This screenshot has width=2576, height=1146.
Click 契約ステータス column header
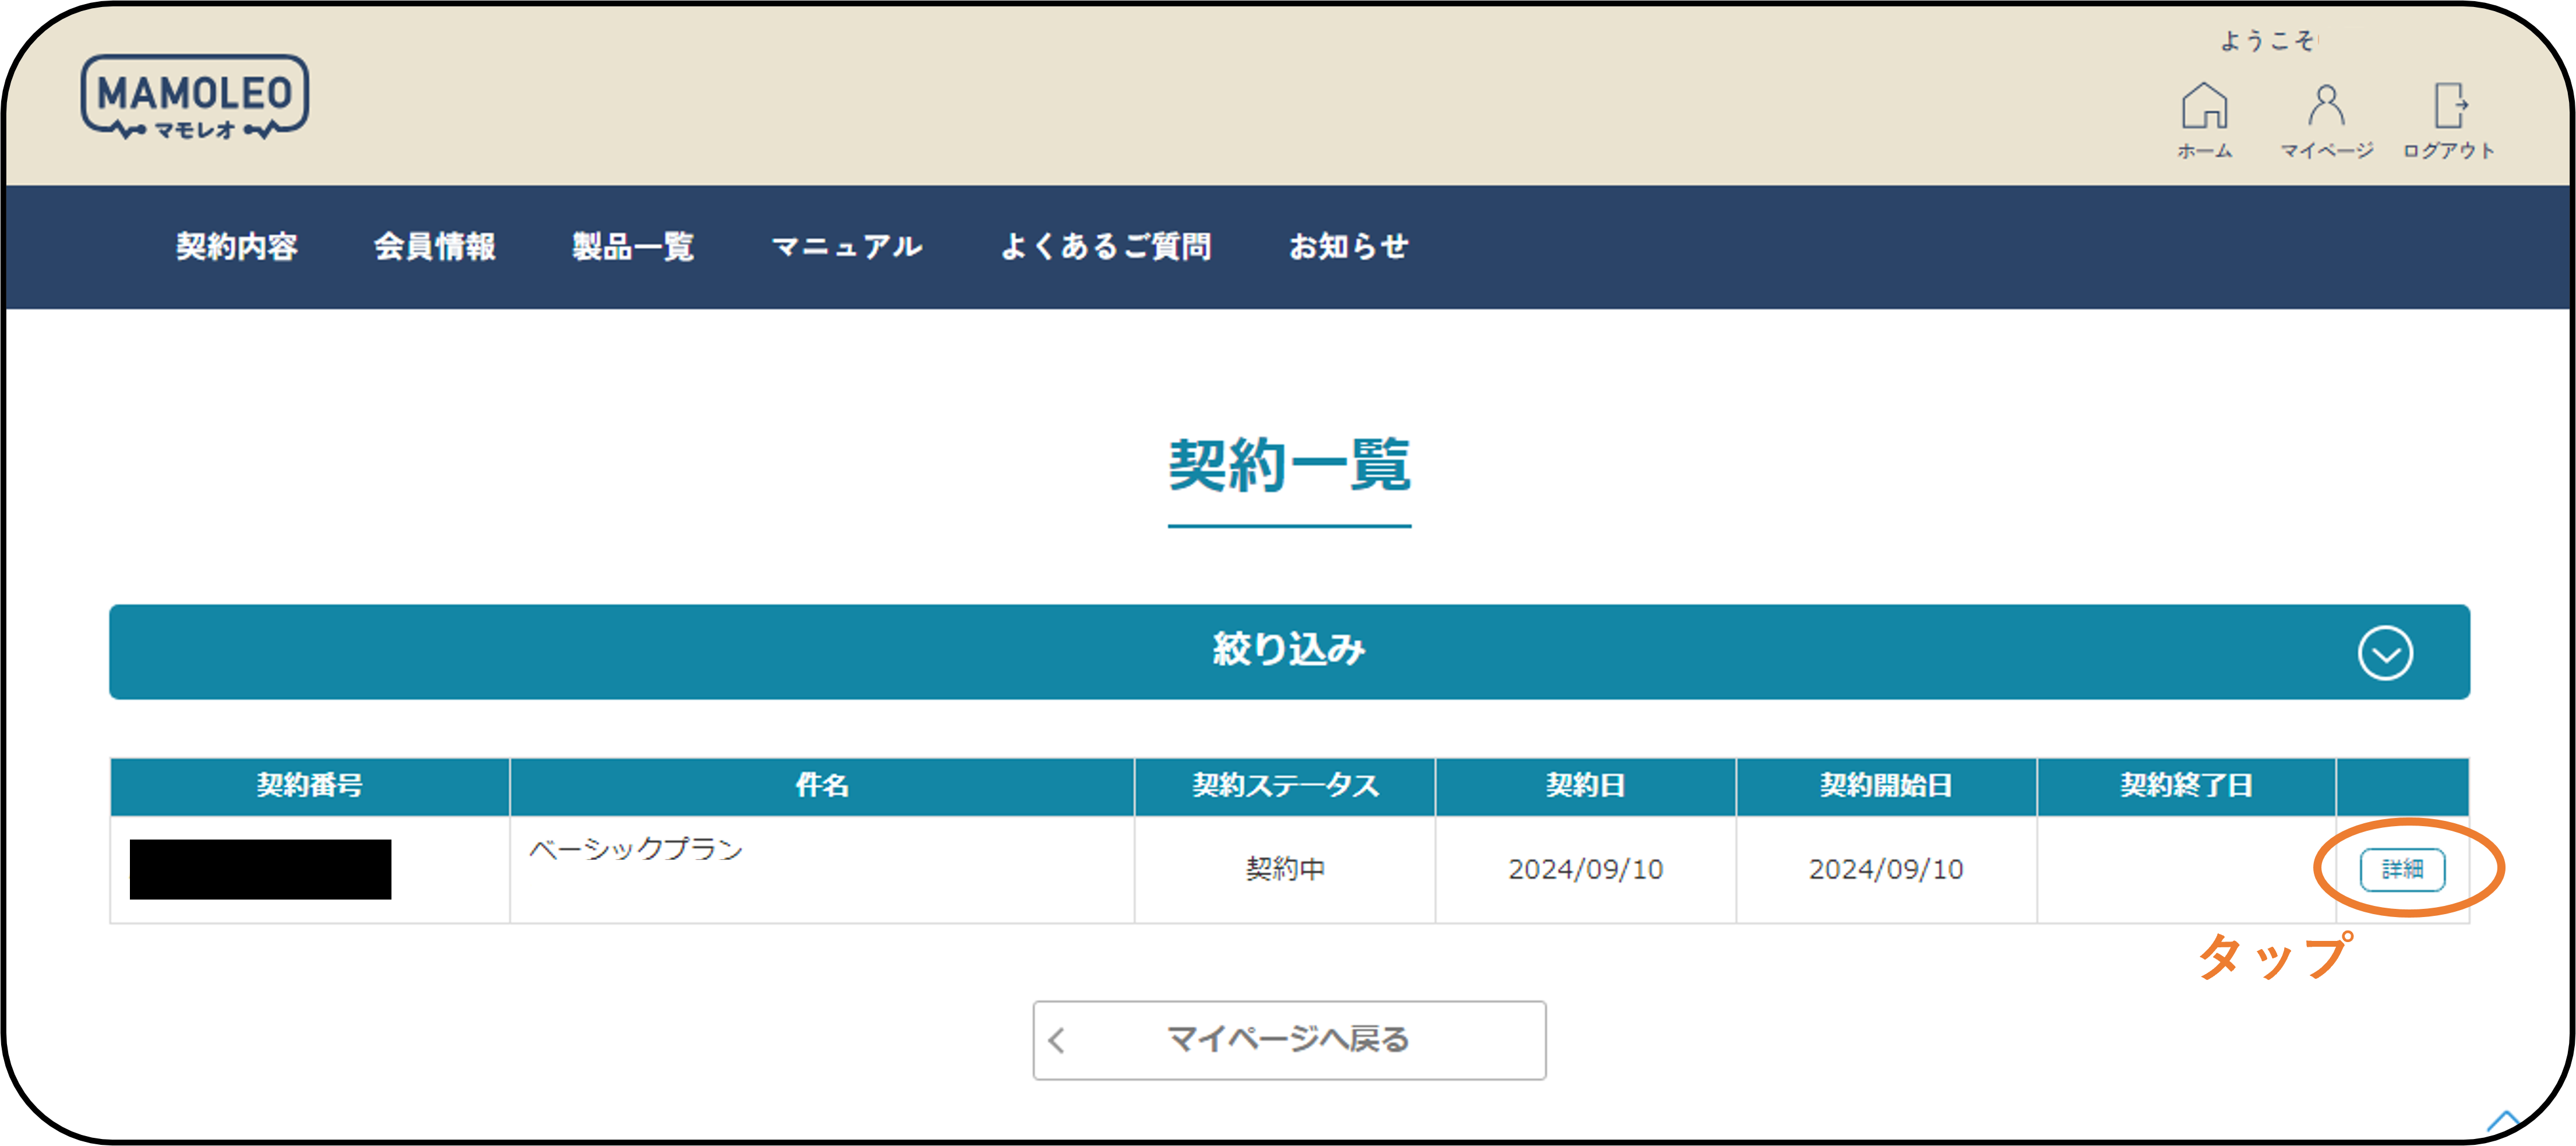(x=1285, y=786)
